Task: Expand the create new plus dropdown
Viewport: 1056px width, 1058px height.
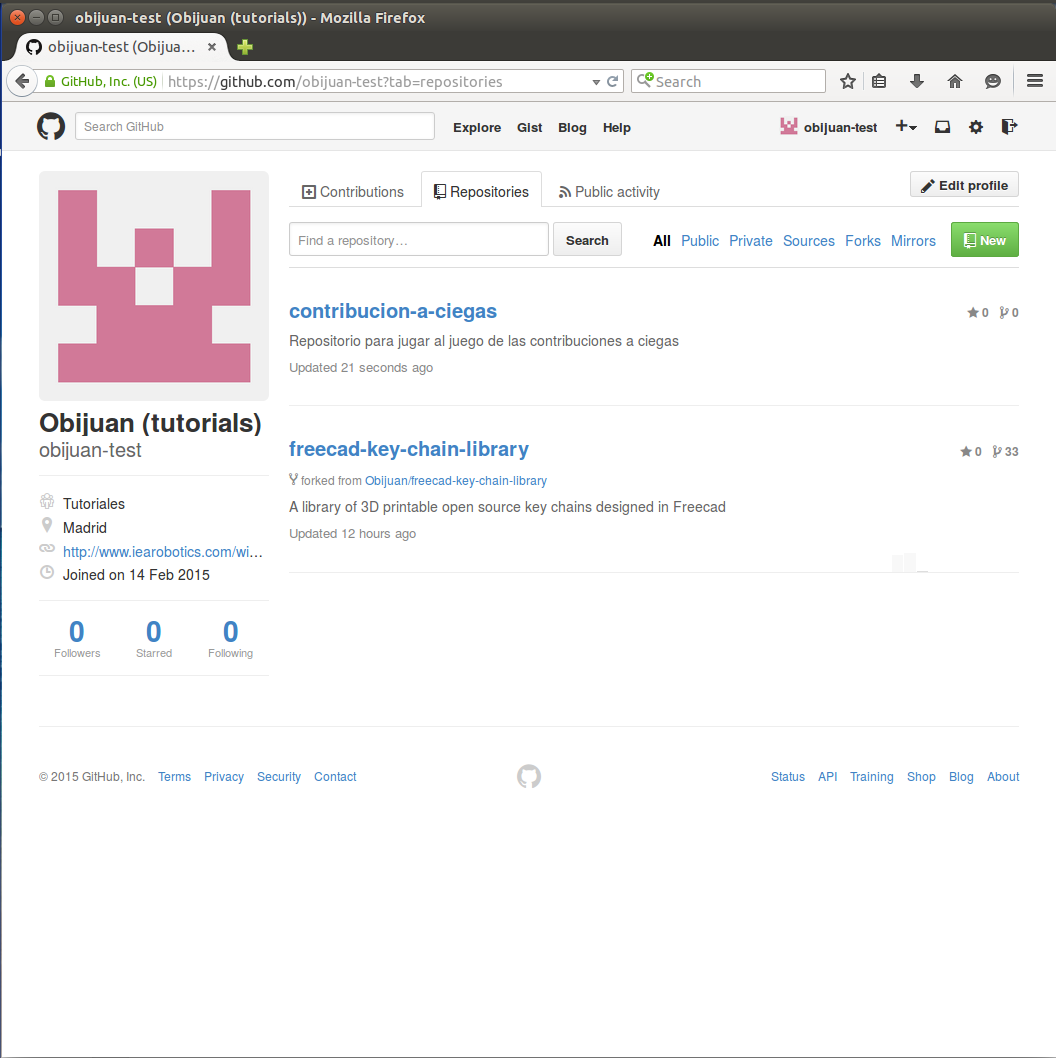Action: (x=906, y=127)
